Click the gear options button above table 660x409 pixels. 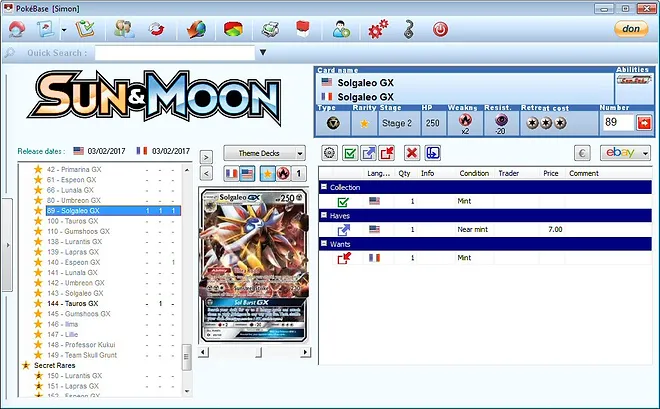coord(329,153)
